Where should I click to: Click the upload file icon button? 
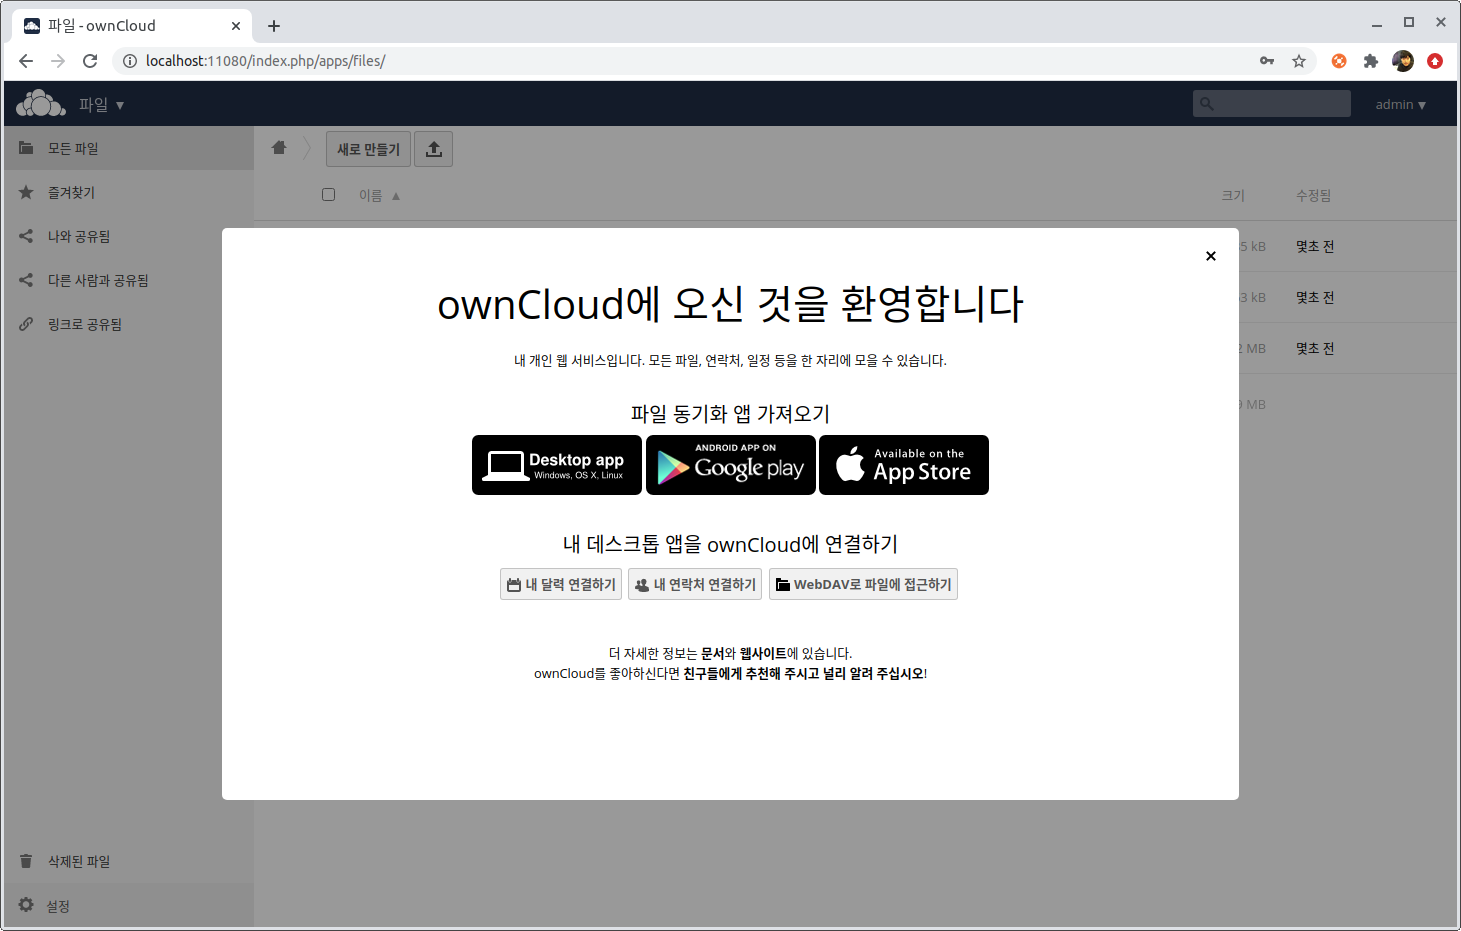tap(434, 149)
